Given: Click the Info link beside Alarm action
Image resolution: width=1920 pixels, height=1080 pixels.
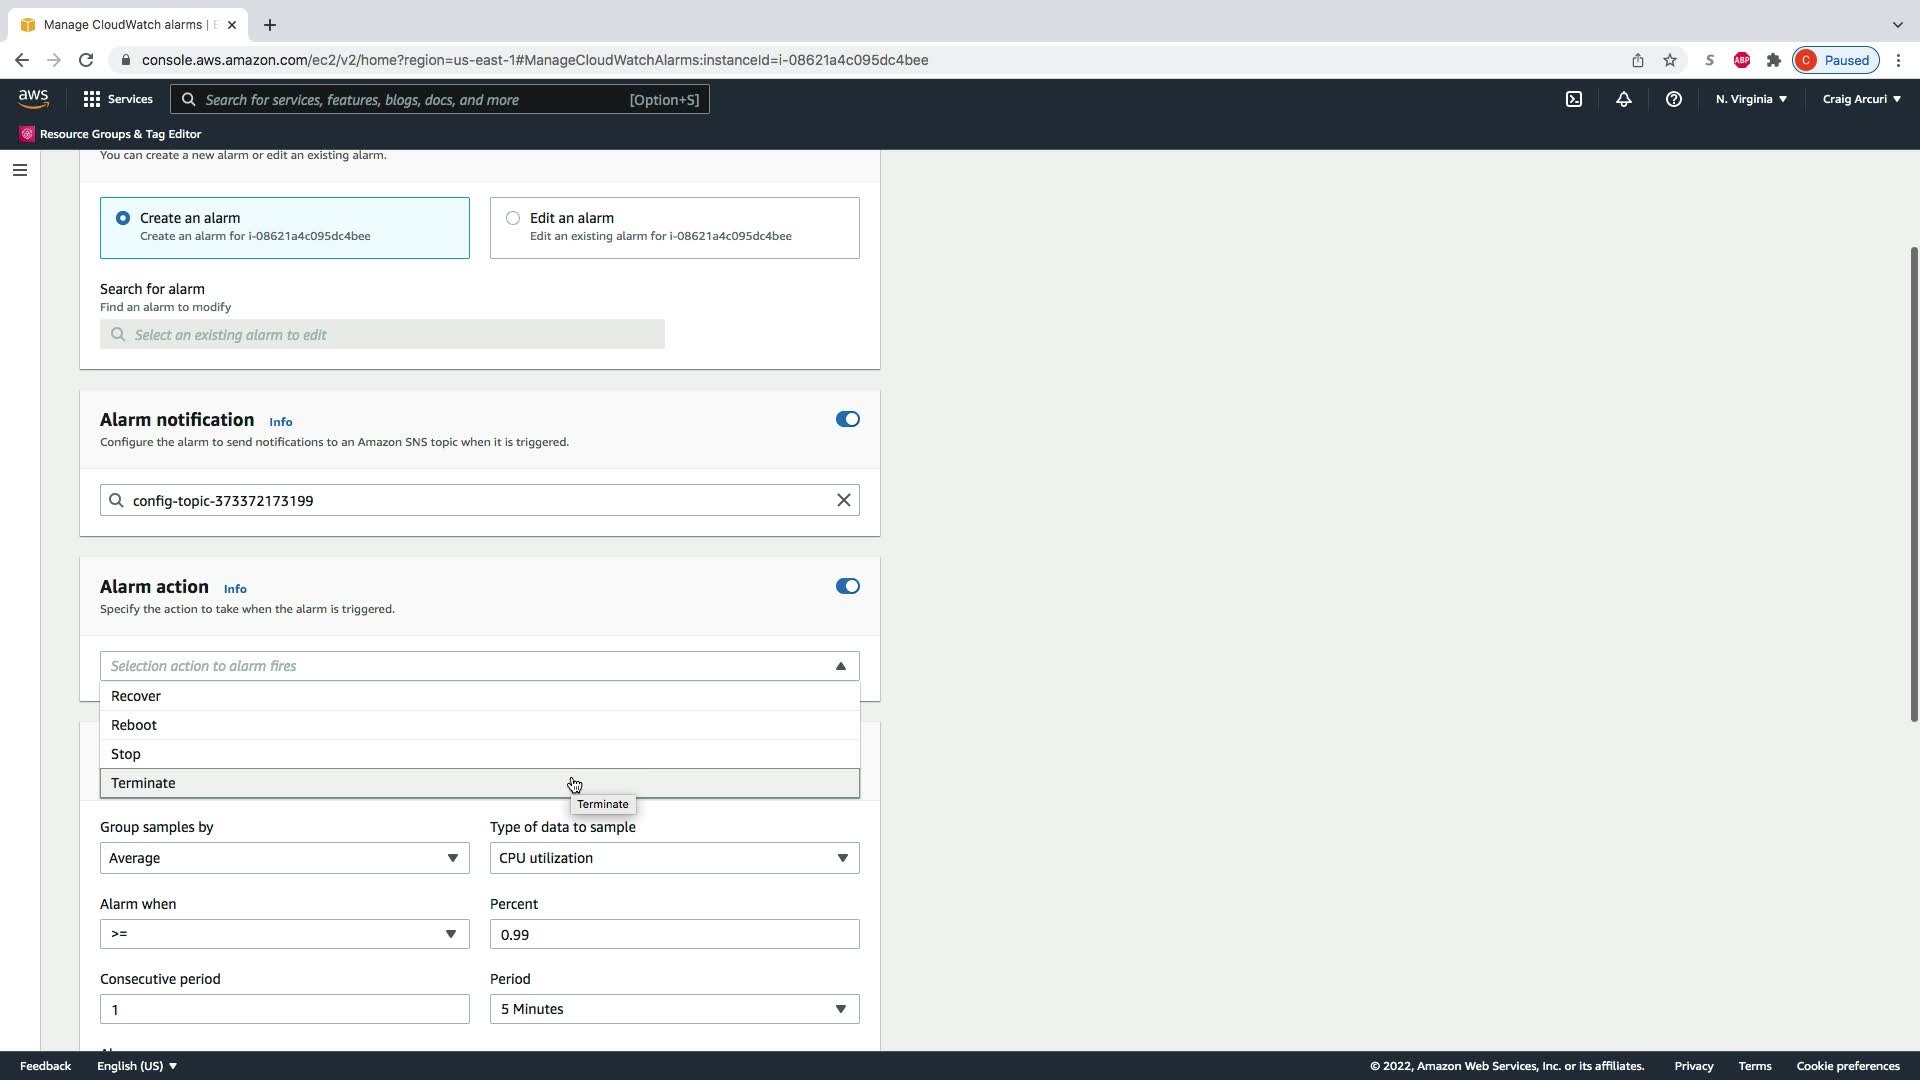Looking at the screenshot, I should click(x=235, y=589).
